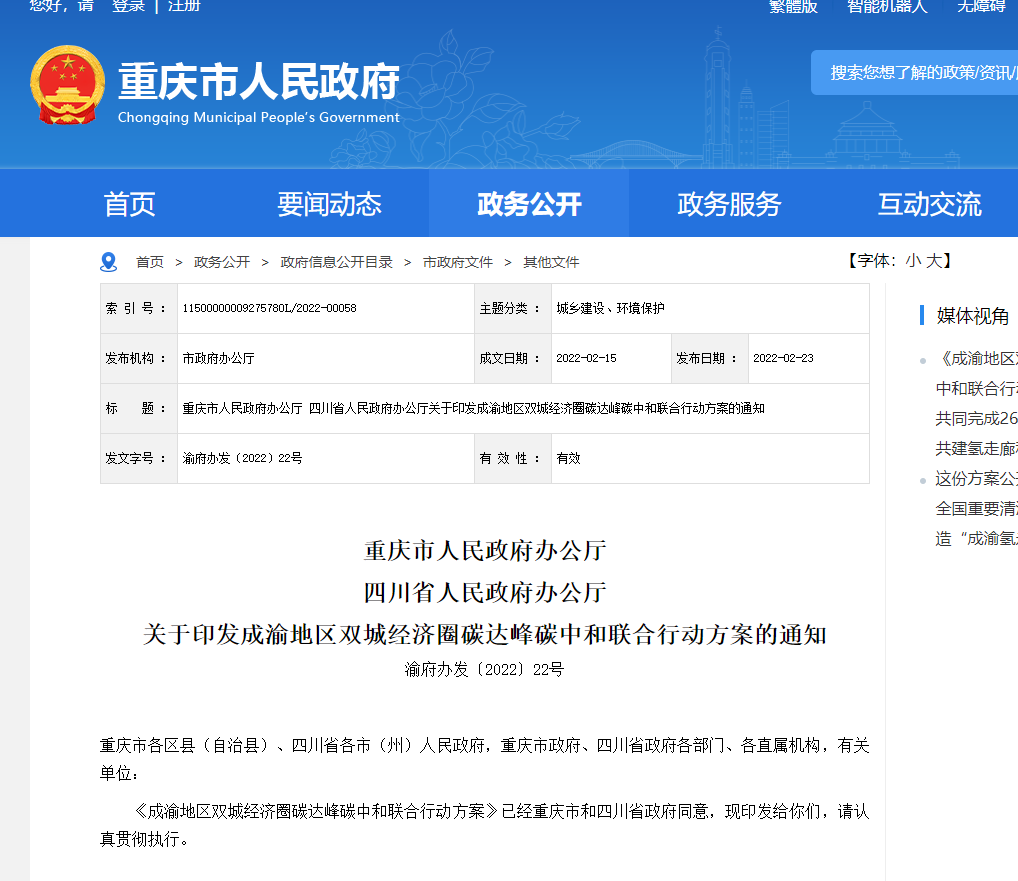Select the 政务公开 navigation tab
The width and height of the screenshot is (1018, 881).
(529, 204)
